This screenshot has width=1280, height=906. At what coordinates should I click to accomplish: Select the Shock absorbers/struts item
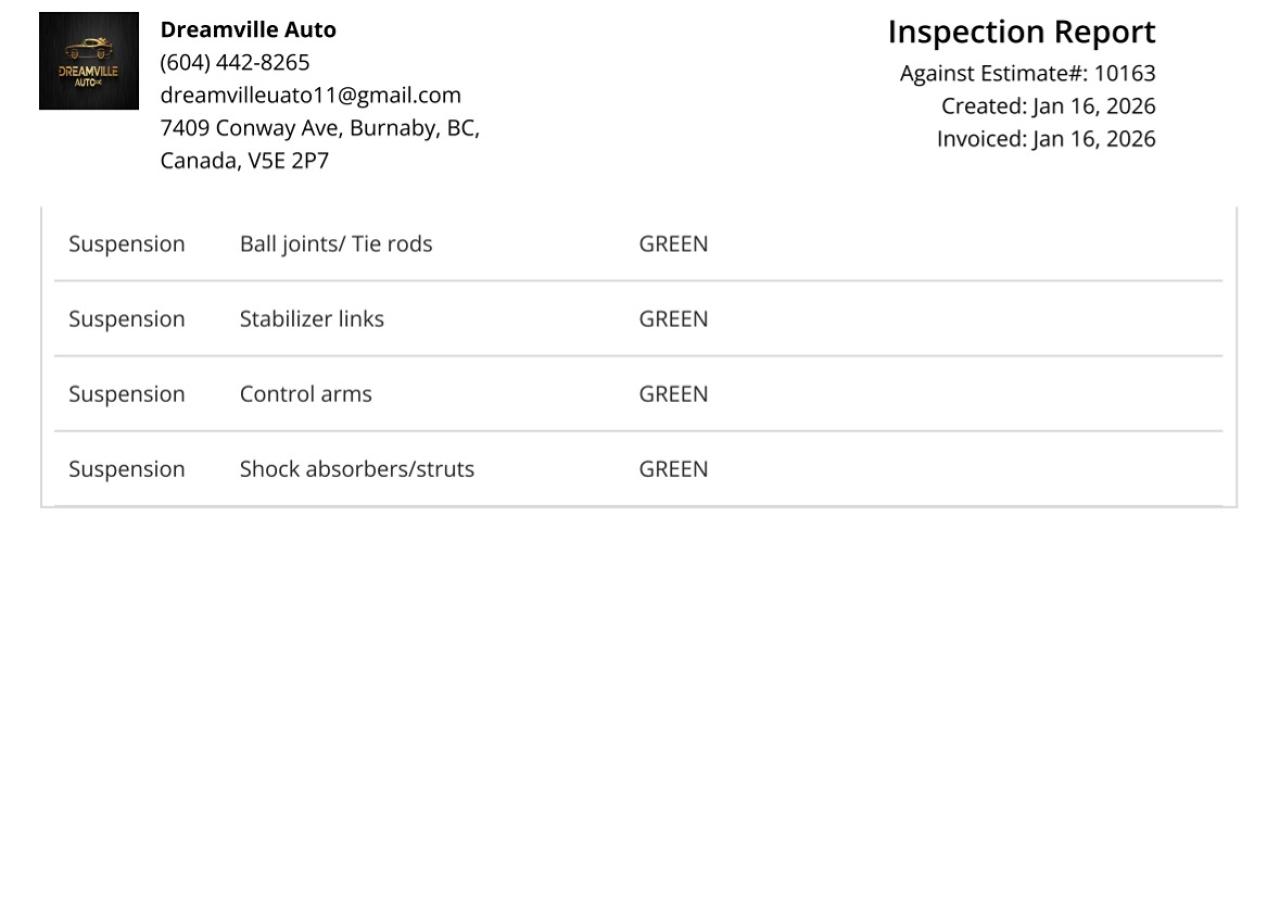click(357, 470)
